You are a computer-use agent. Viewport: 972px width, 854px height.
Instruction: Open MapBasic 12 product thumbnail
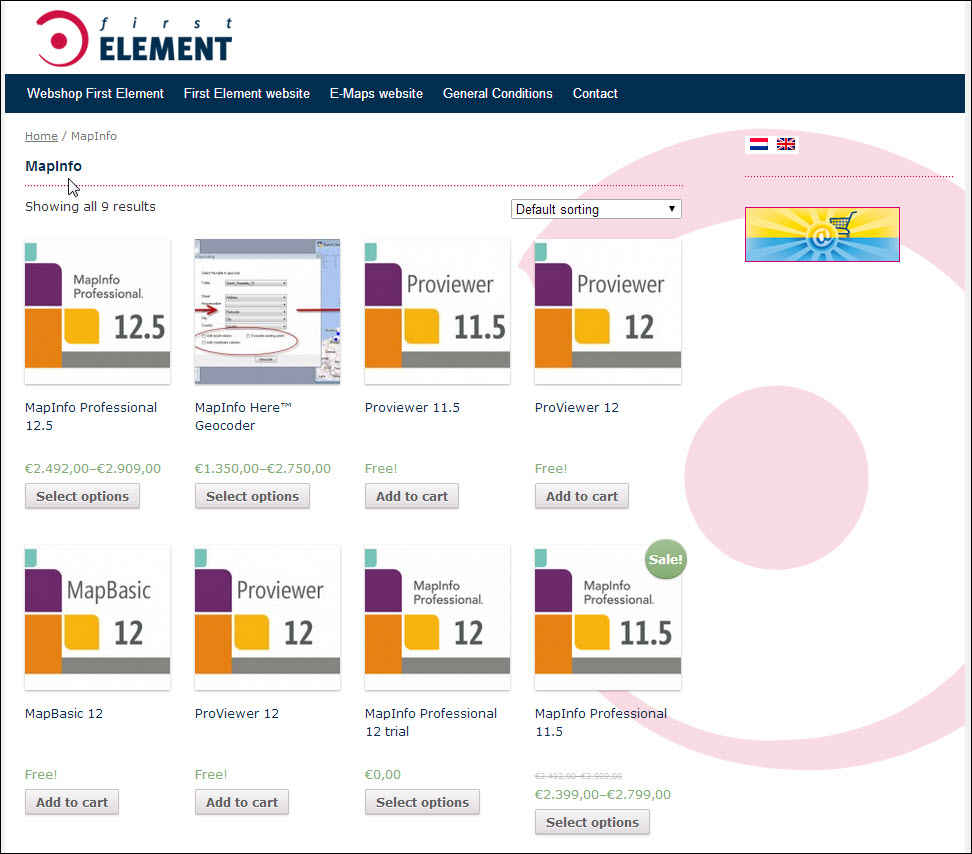click(97, 618)
